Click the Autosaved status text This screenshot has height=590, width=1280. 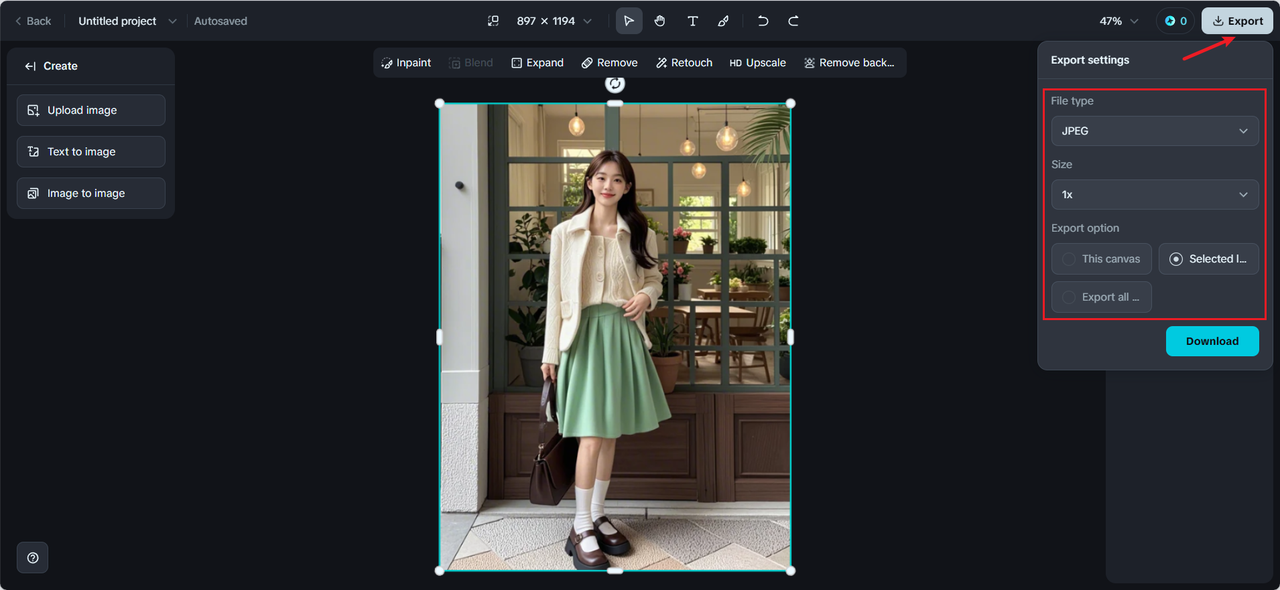coord(220,21)
